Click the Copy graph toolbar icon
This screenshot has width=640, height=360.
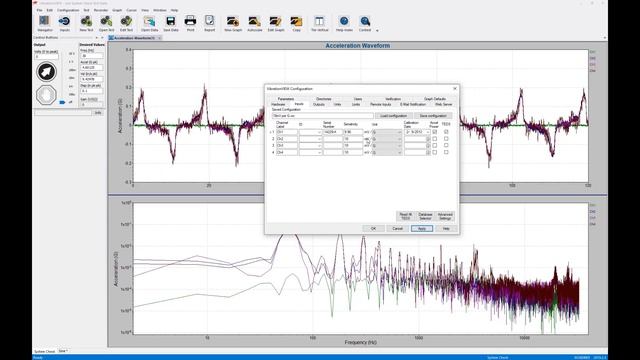click(x=296, y=24)
